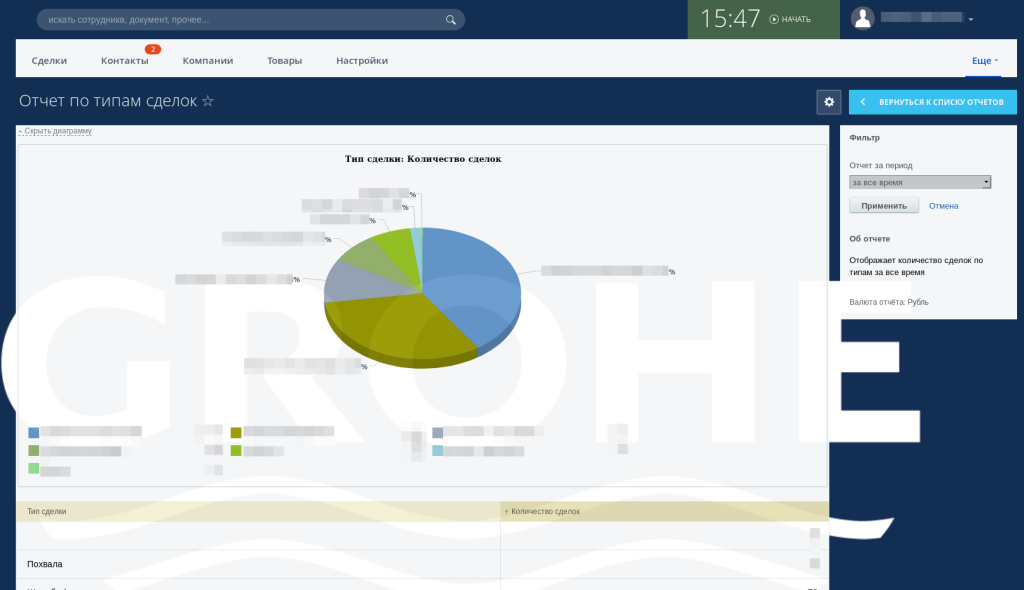Screen dimensions: 1024x590
Task: Click the Применить button
Action: [x=884, y=206]
